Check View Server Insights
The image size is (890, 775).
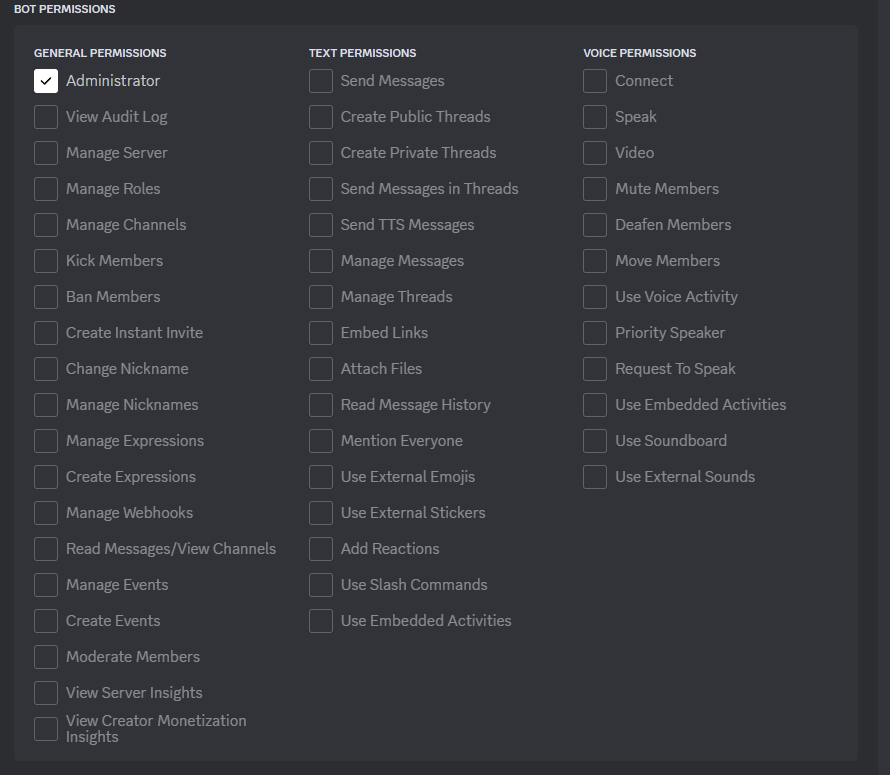46,693
